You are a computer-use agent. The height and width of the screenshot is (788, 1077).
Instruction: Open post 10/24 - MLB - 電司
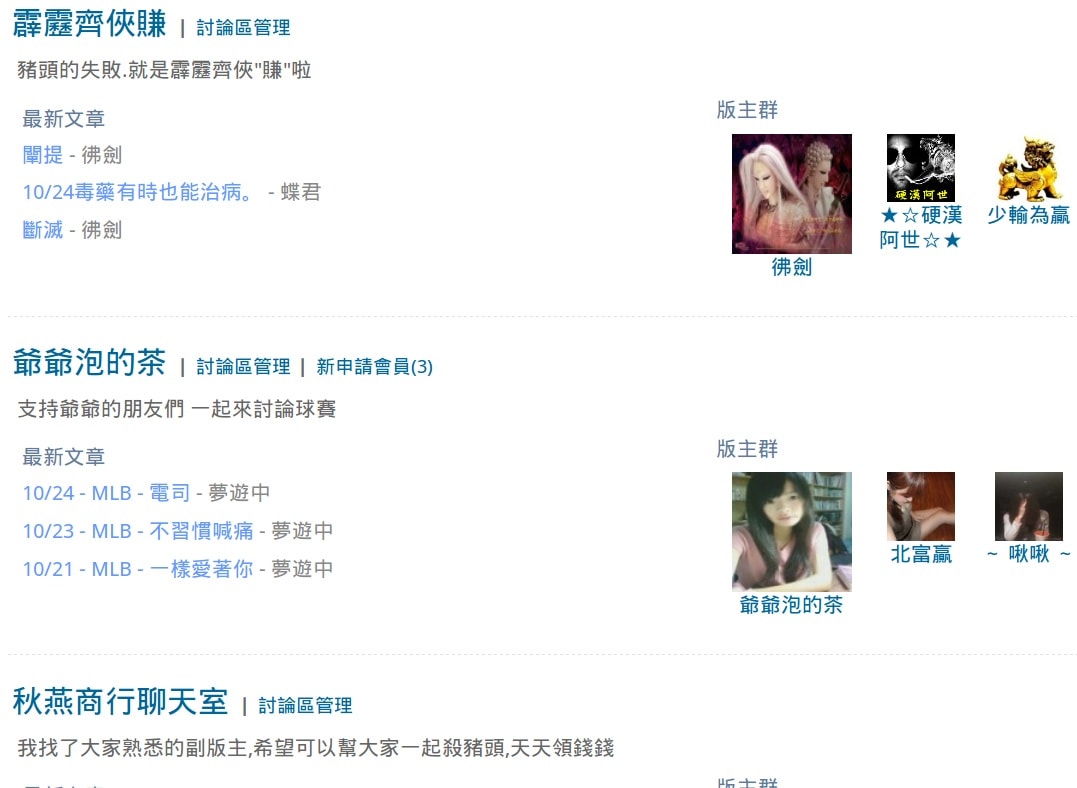pyautogui.click(x=106, y=493)
